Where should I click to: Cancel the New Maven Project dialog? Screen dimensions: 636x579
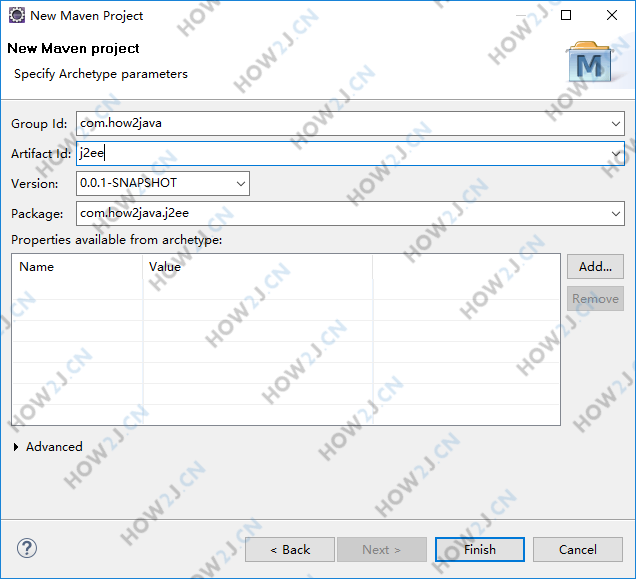[578, 550]
